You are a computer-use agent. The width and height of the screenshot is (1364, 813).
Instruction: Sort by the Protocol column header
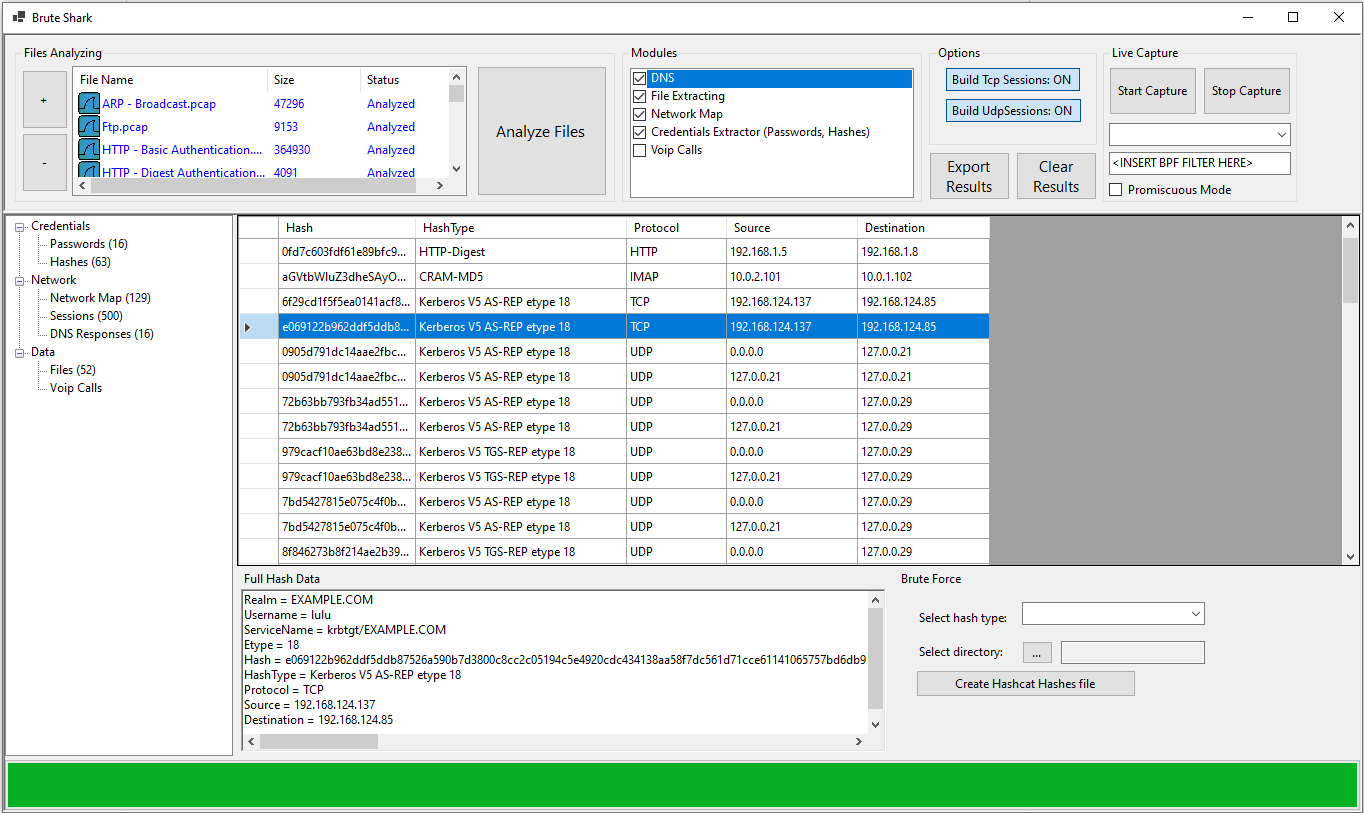[676, 228]
